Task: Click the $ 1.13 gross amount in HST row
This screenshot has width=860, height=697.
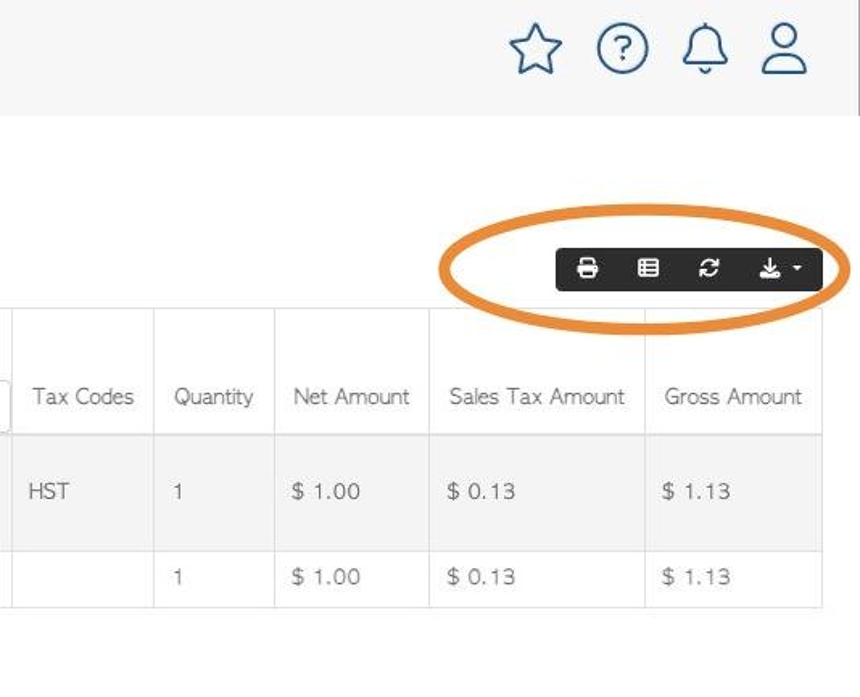Action: click(x=696, y=491)
